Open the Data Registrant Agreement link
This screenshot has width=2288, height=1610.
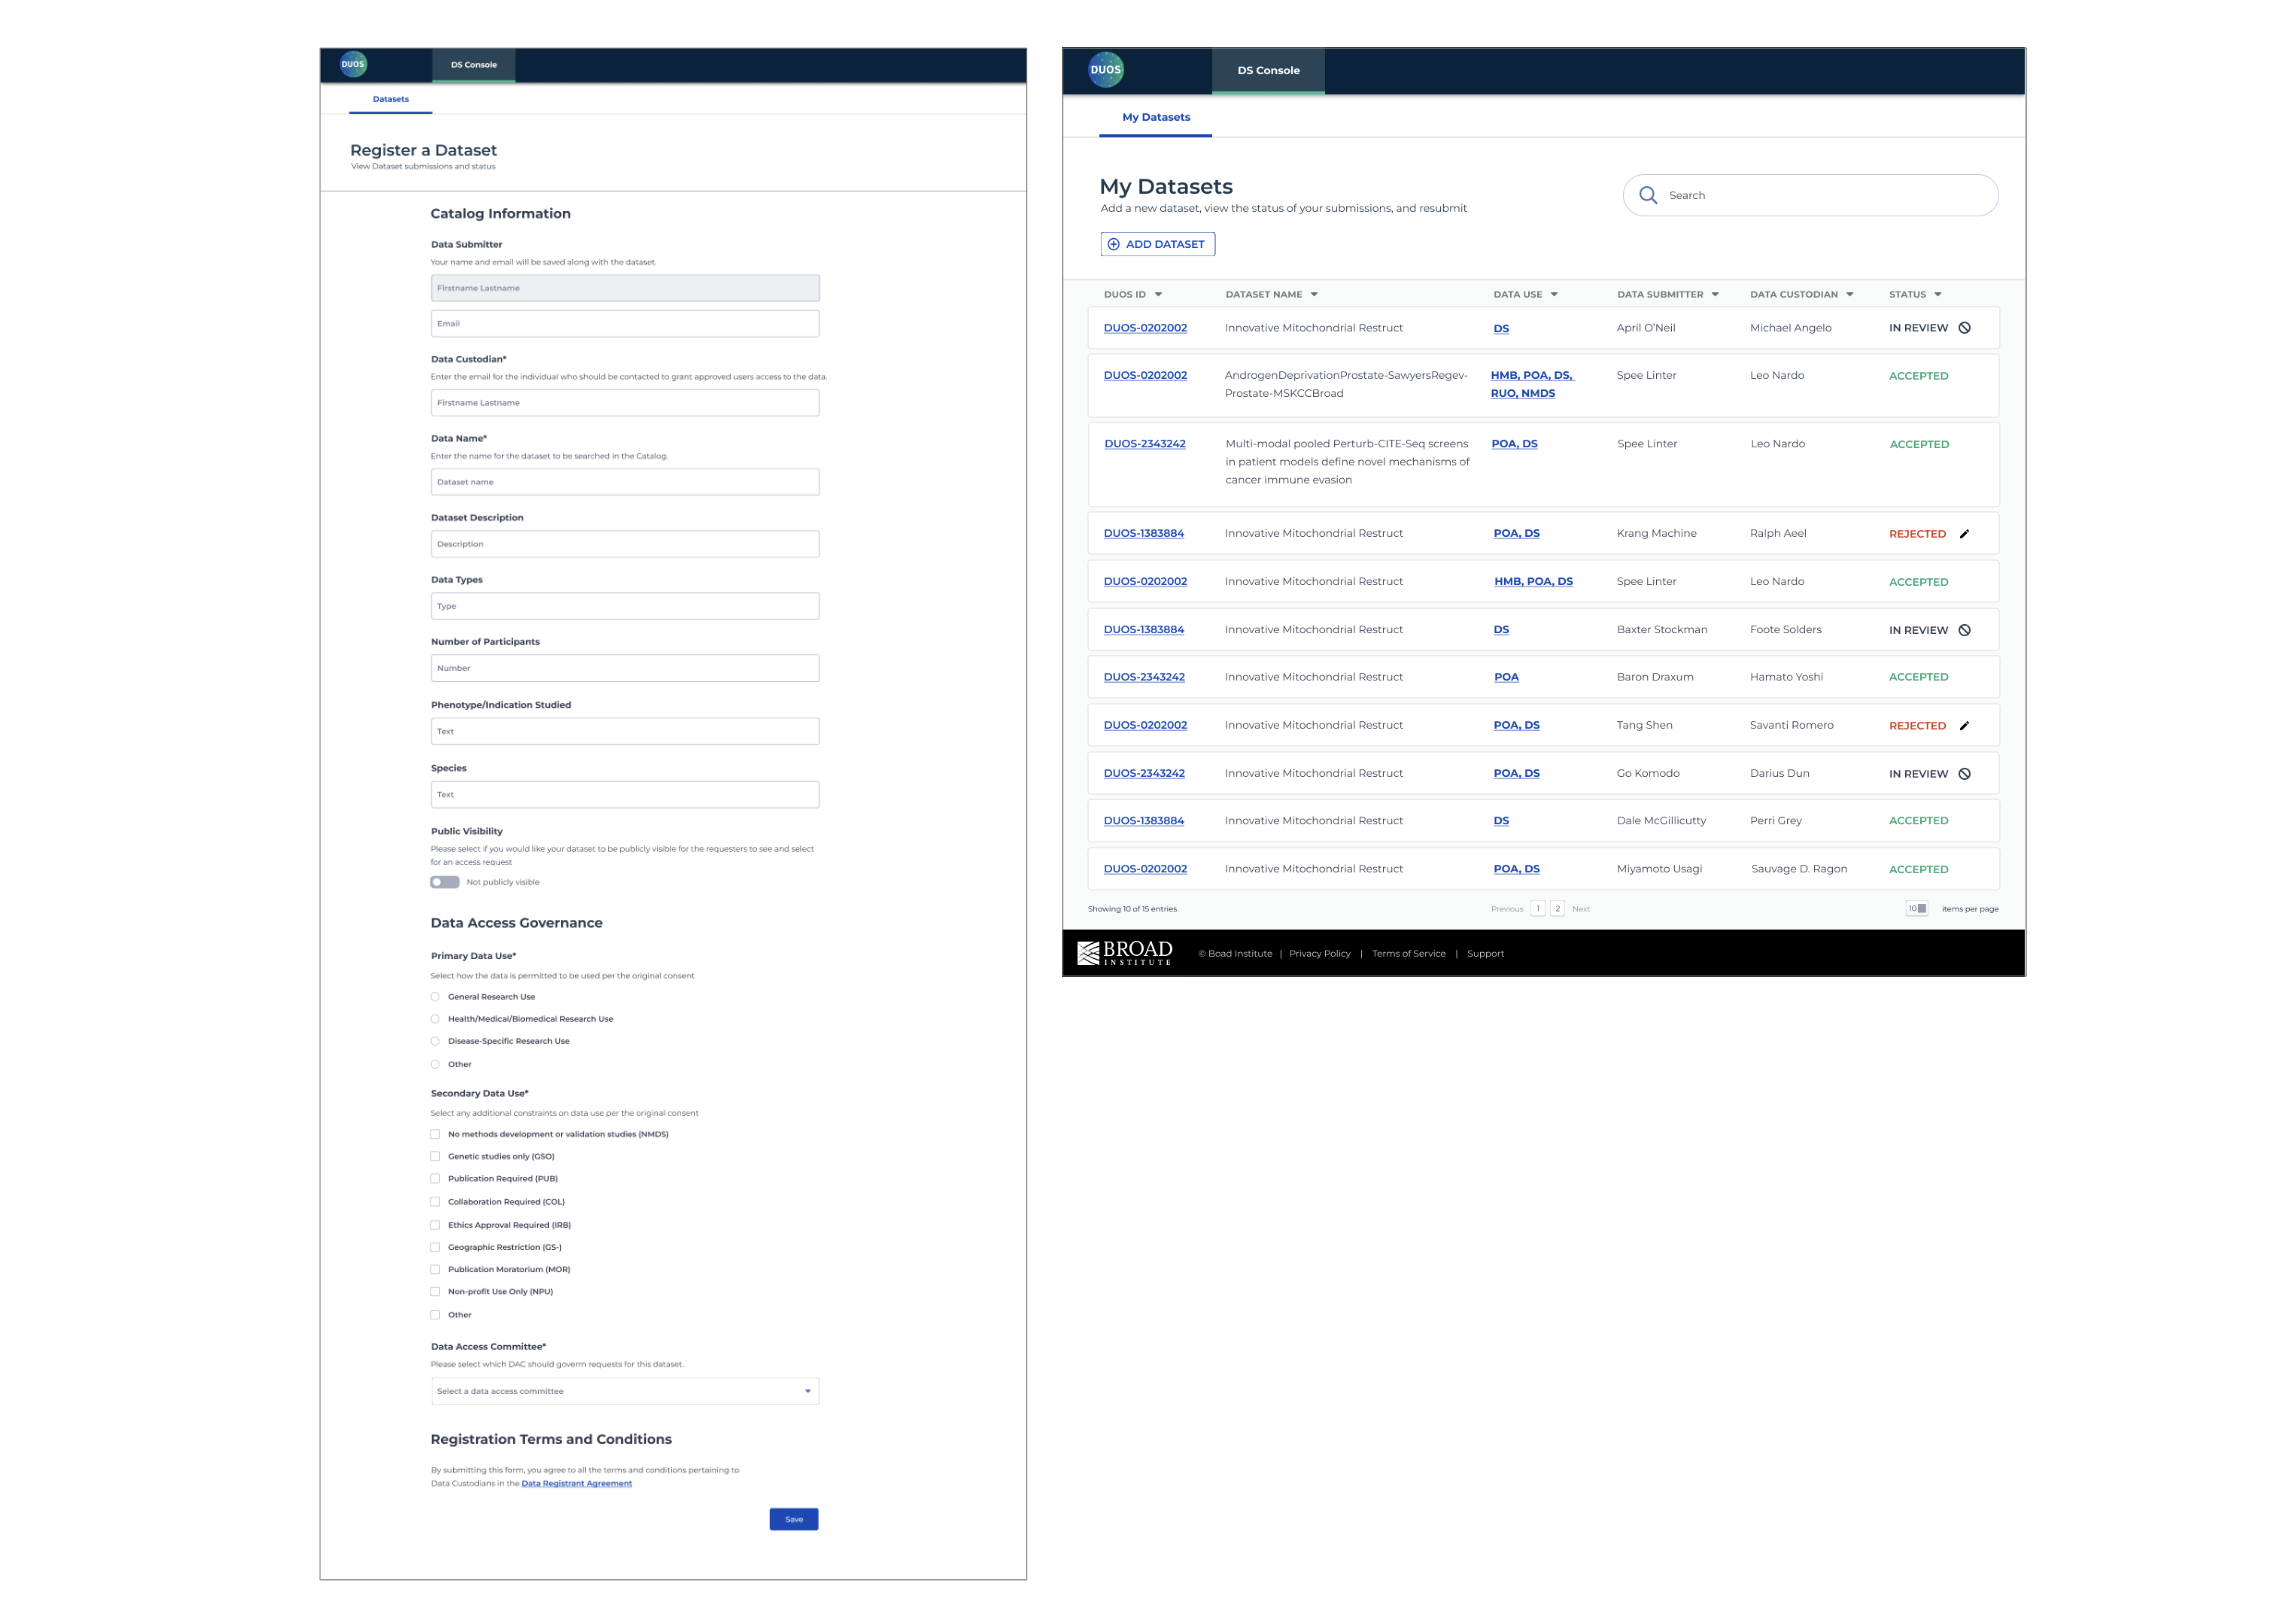(576, 1484)
